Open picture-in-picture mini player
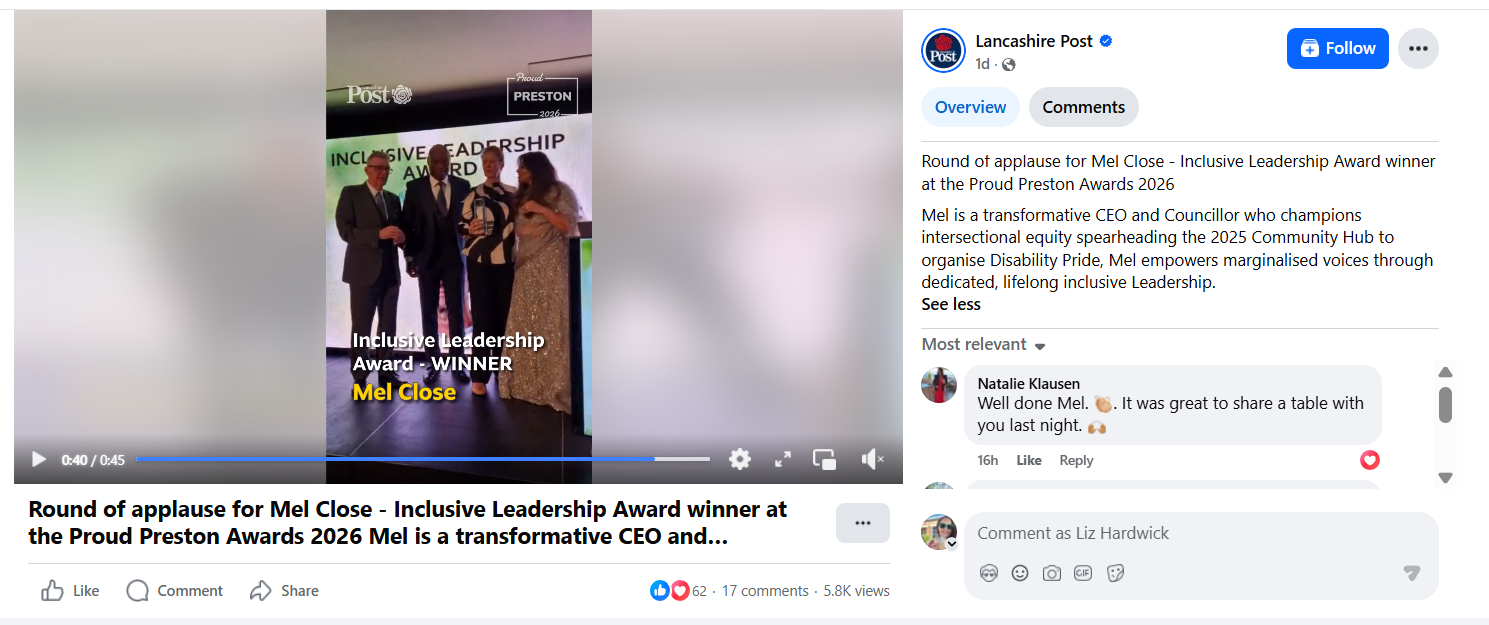This screenshot has width=1489, height=625. pyautogui.click(x=825, y=459)
